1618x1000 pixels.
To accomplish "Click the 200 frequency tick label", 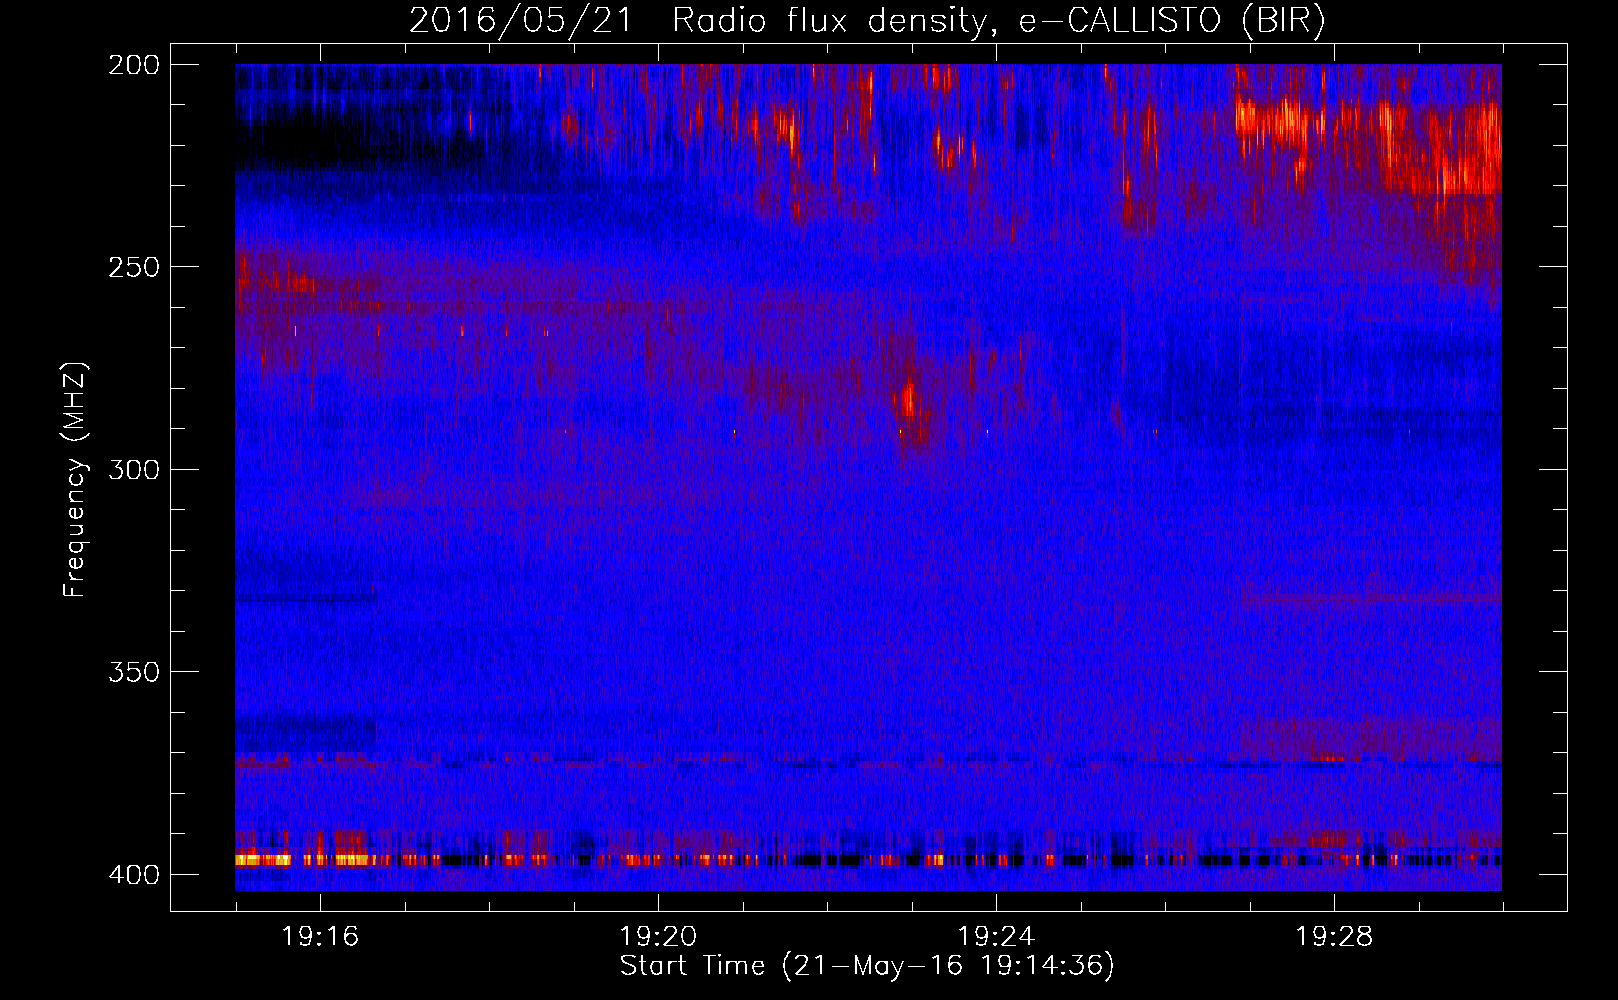I will coord(134,64).
